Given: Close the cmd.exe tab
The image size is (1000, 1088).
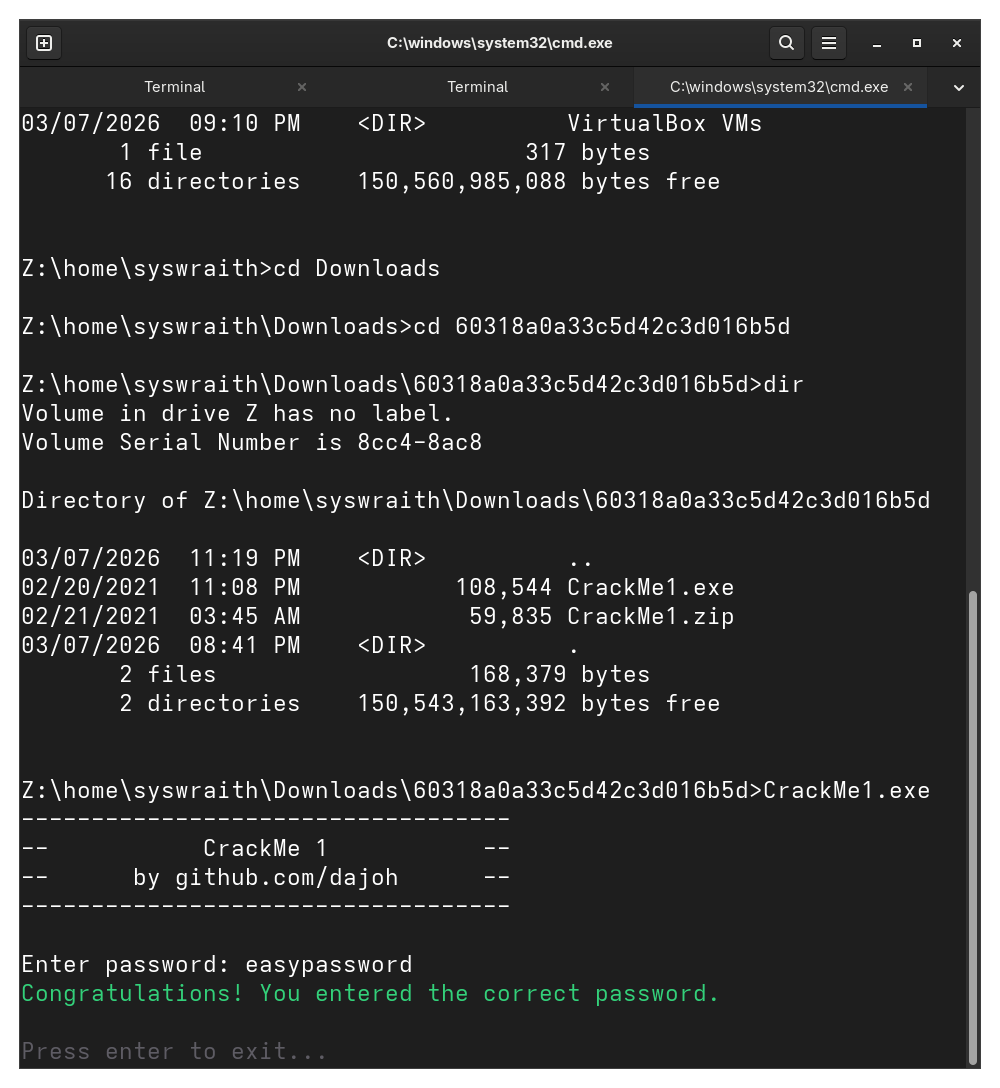Looking at the screenshot, I should (908, 87).
